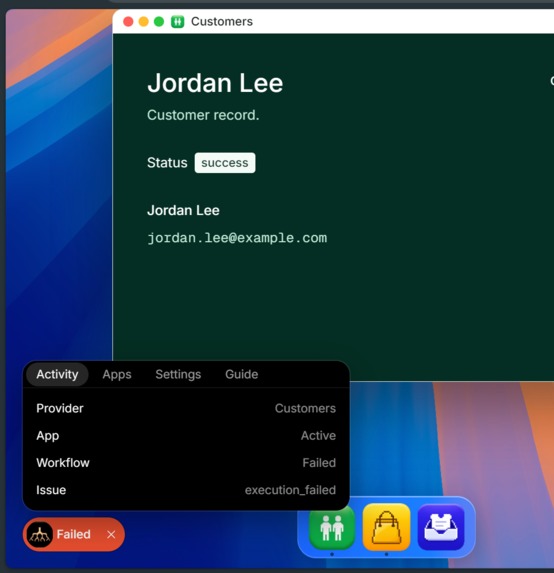Open the Settings tab
554x573 pixels.
pos(178,374)
